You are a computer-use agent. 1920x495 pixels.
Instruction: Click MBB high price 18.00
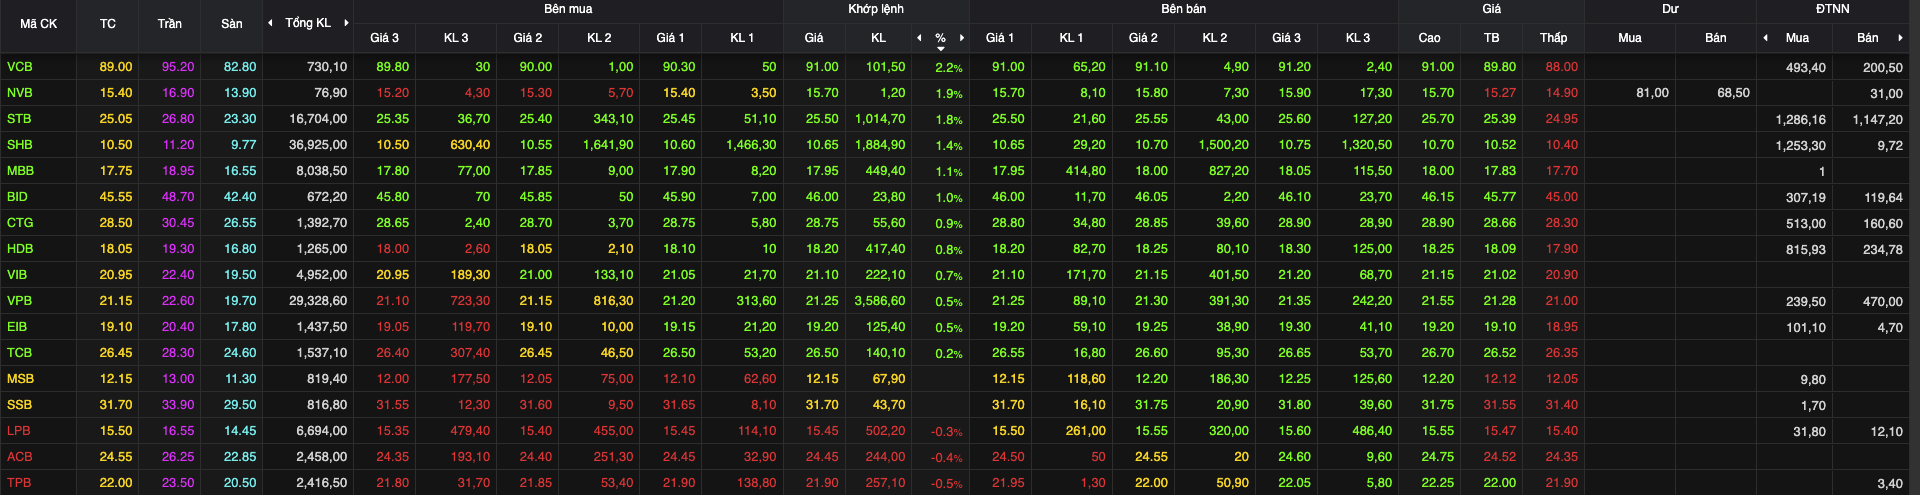[x=1438, y=171]
